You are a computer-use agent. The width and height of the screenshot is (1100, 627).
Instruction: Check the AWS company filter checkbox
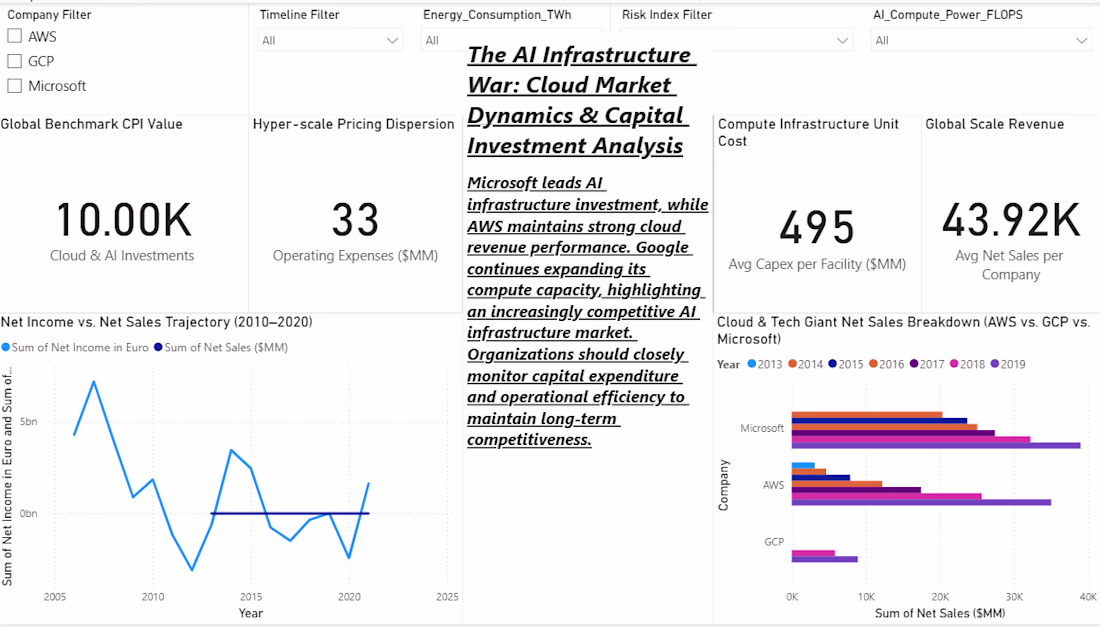coord(15,36)
